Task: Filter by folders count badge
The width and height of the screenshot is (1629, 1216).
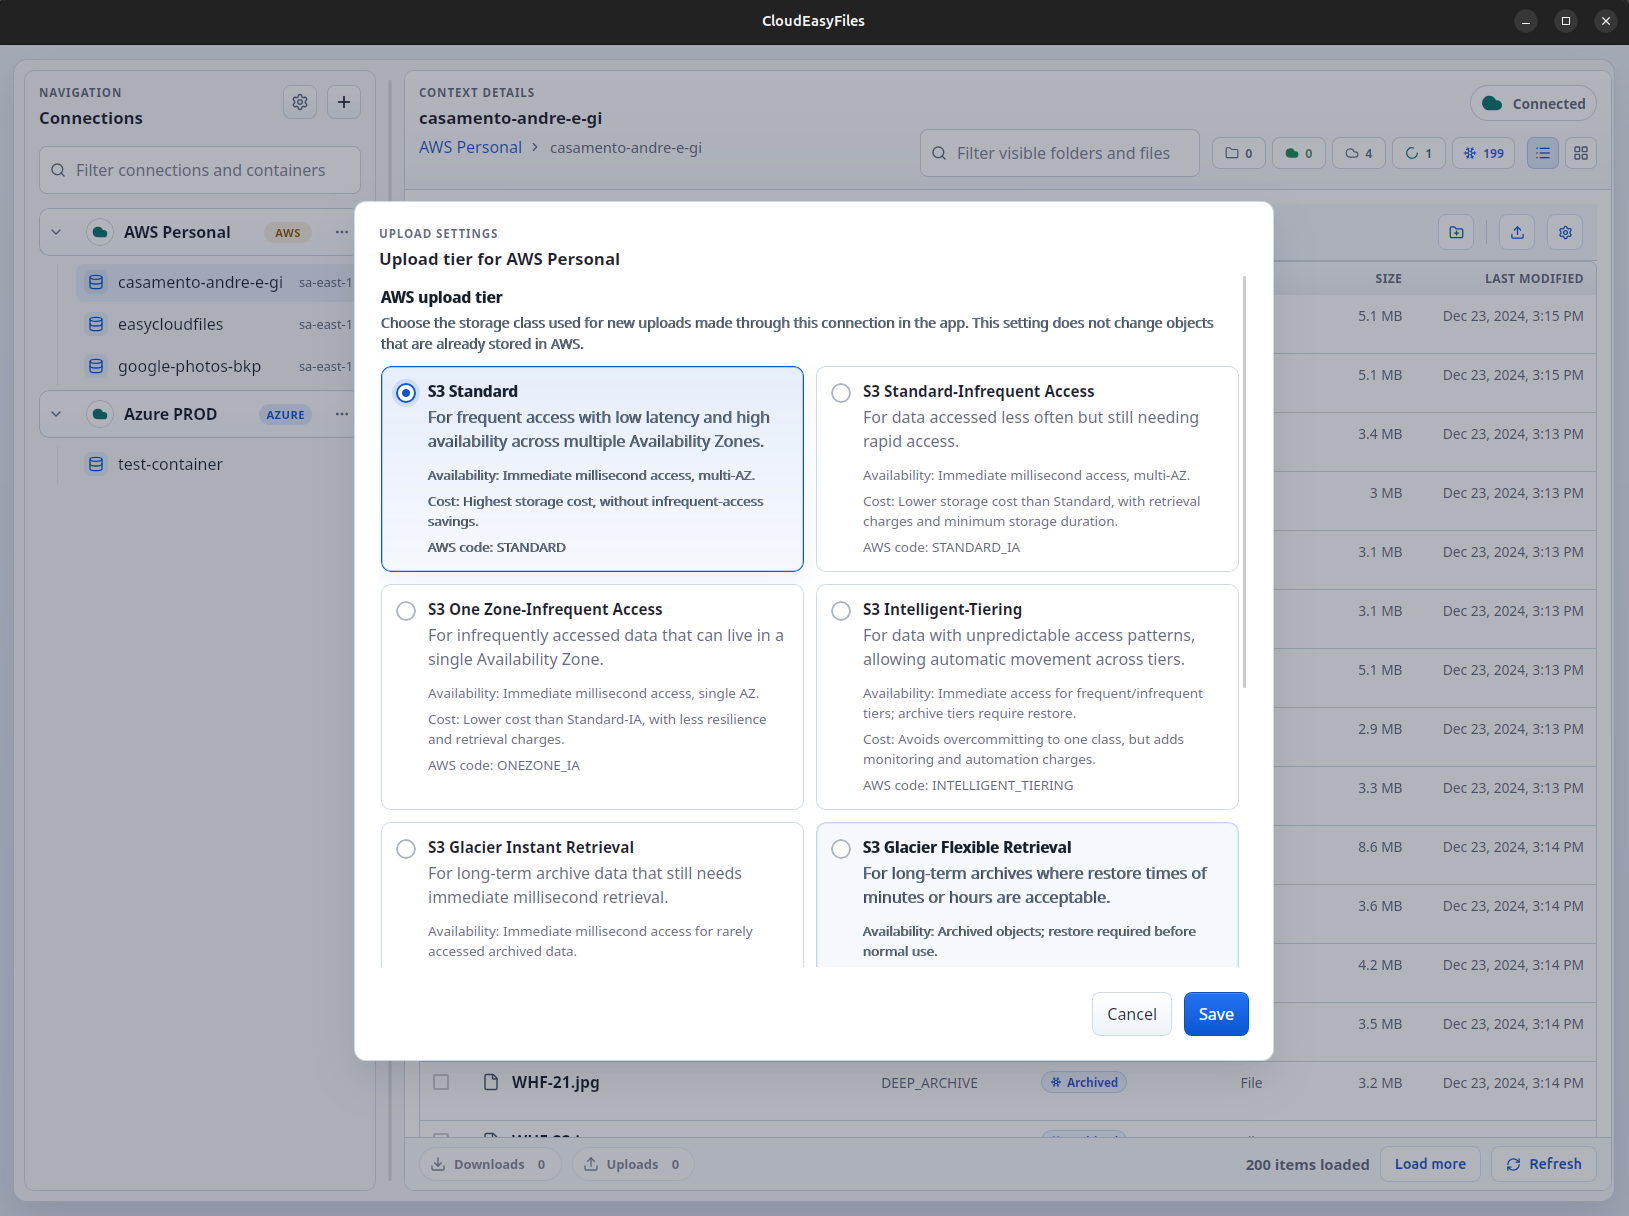Action: pos(1239,153)
